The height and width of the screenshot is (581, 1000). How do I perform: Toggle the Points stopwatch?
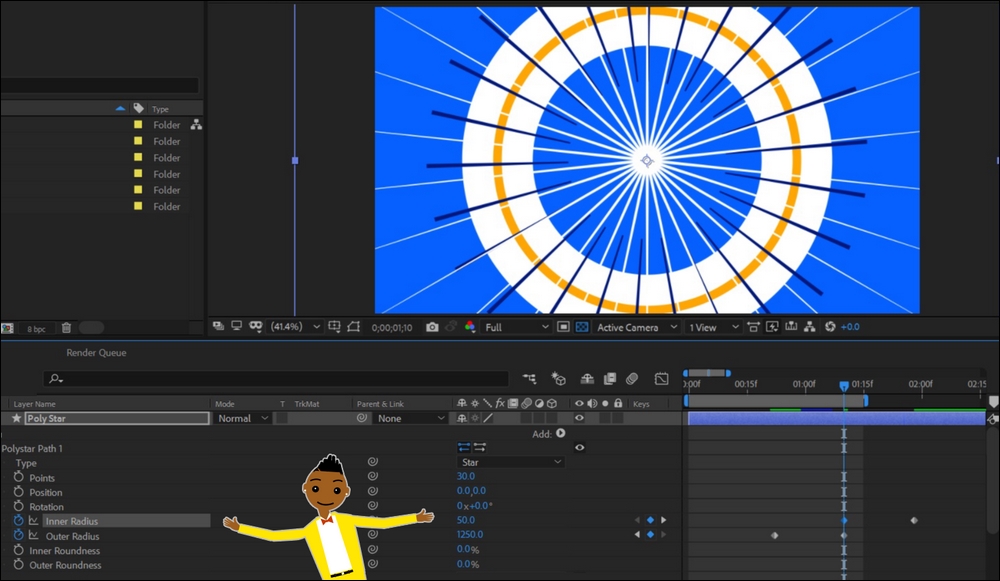(x=18, y=477)
